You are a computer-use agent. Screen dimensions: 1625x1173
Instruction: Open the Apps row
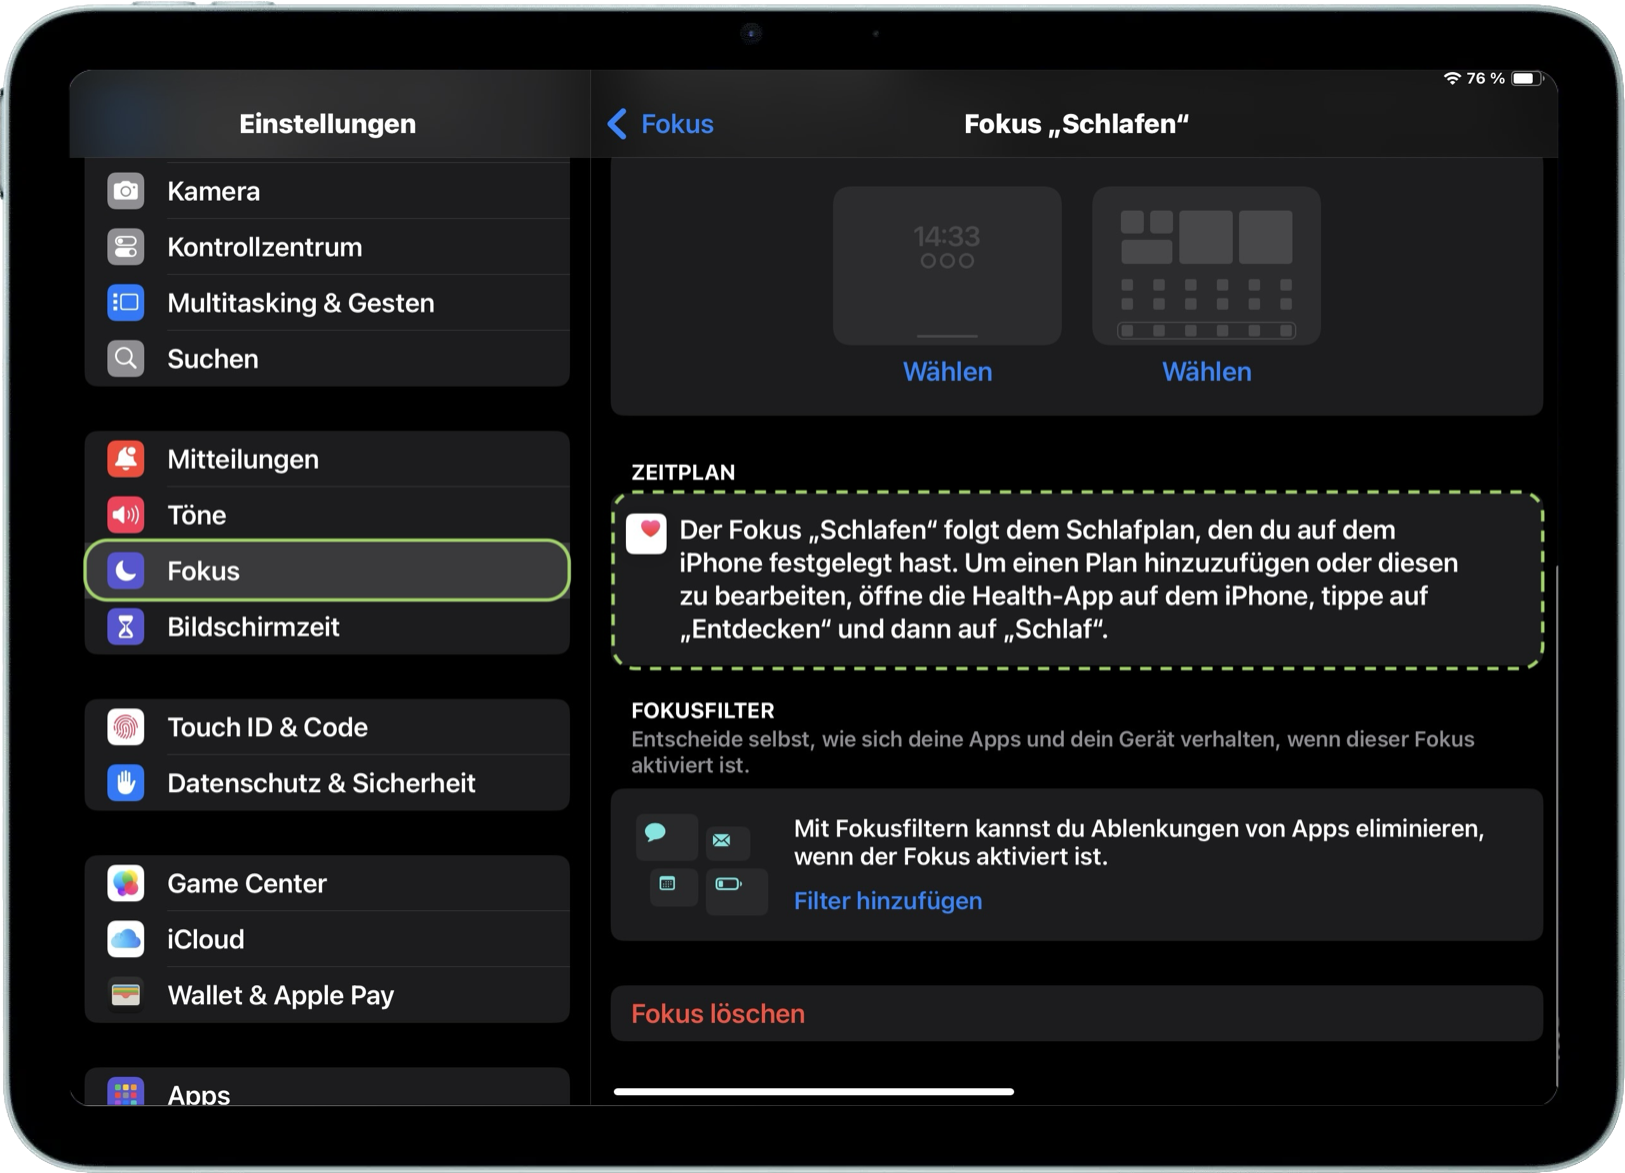[x=328, y=1088]
